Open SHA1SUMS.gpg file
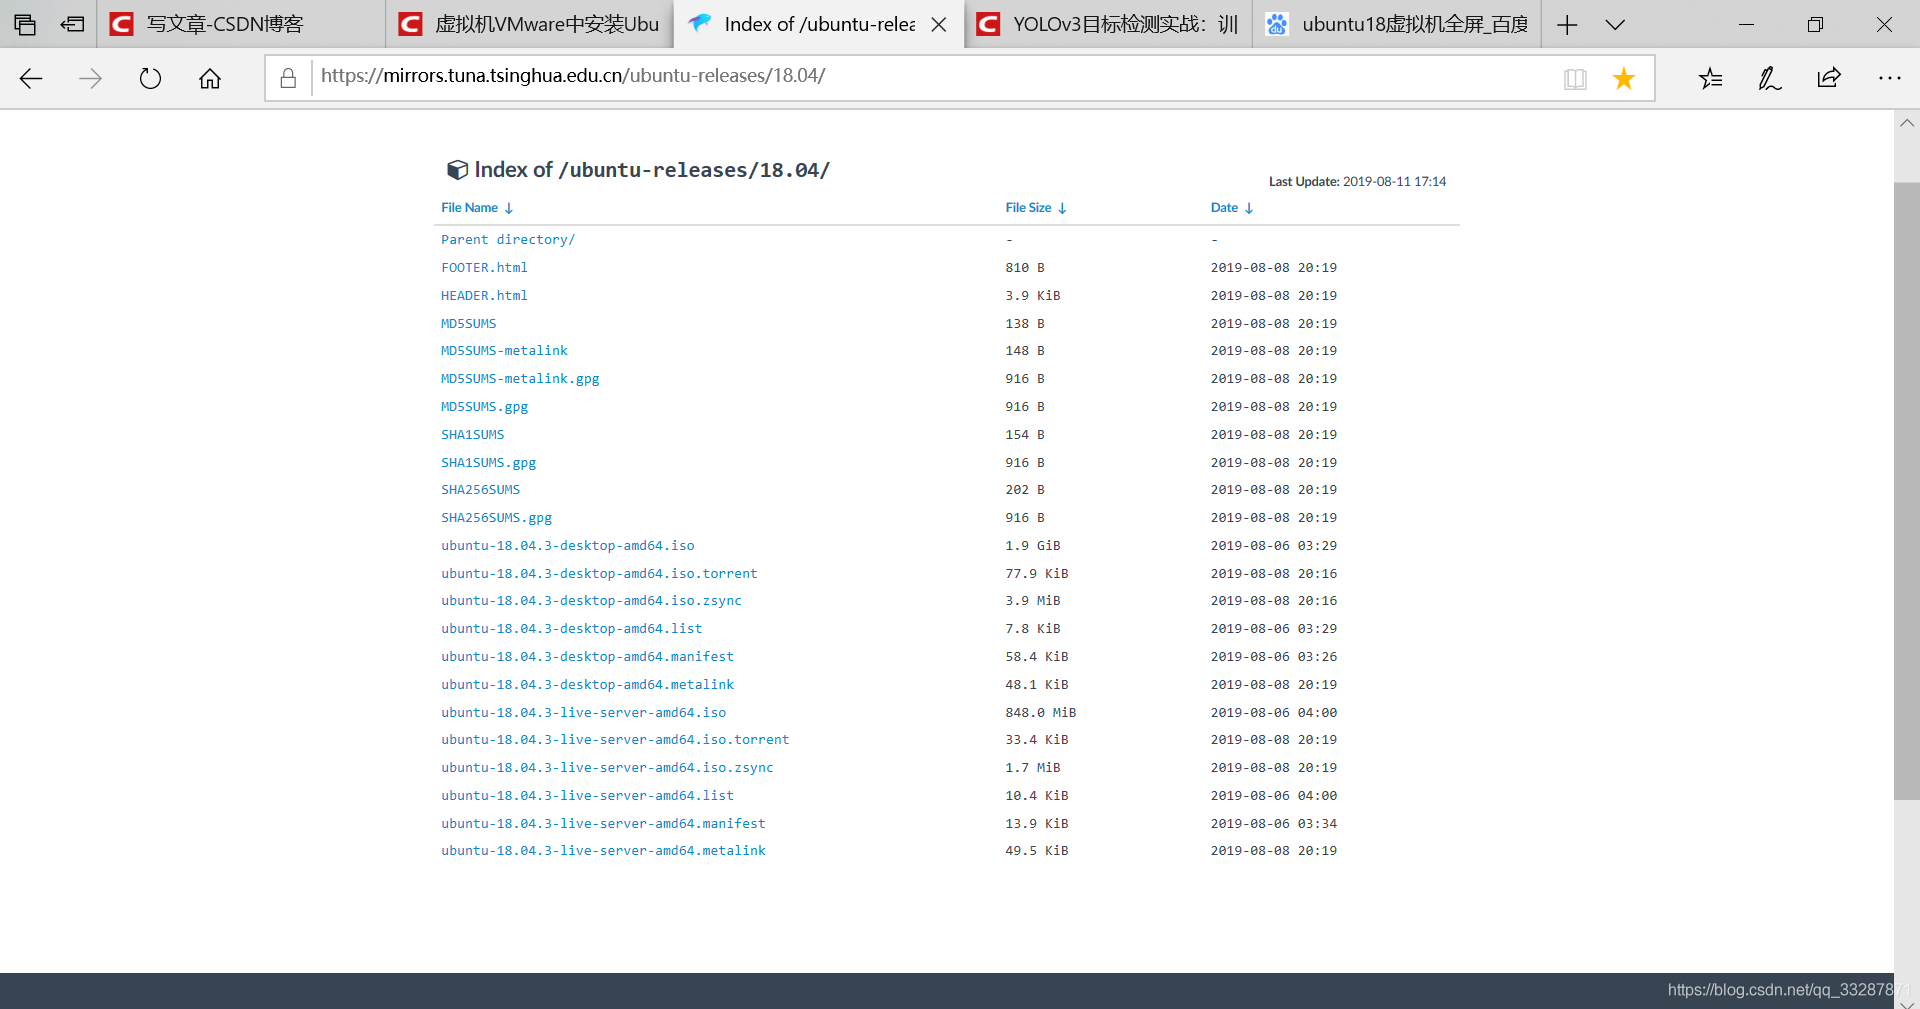Viewport: 1920px width, 1009px height. coord(489,463)
